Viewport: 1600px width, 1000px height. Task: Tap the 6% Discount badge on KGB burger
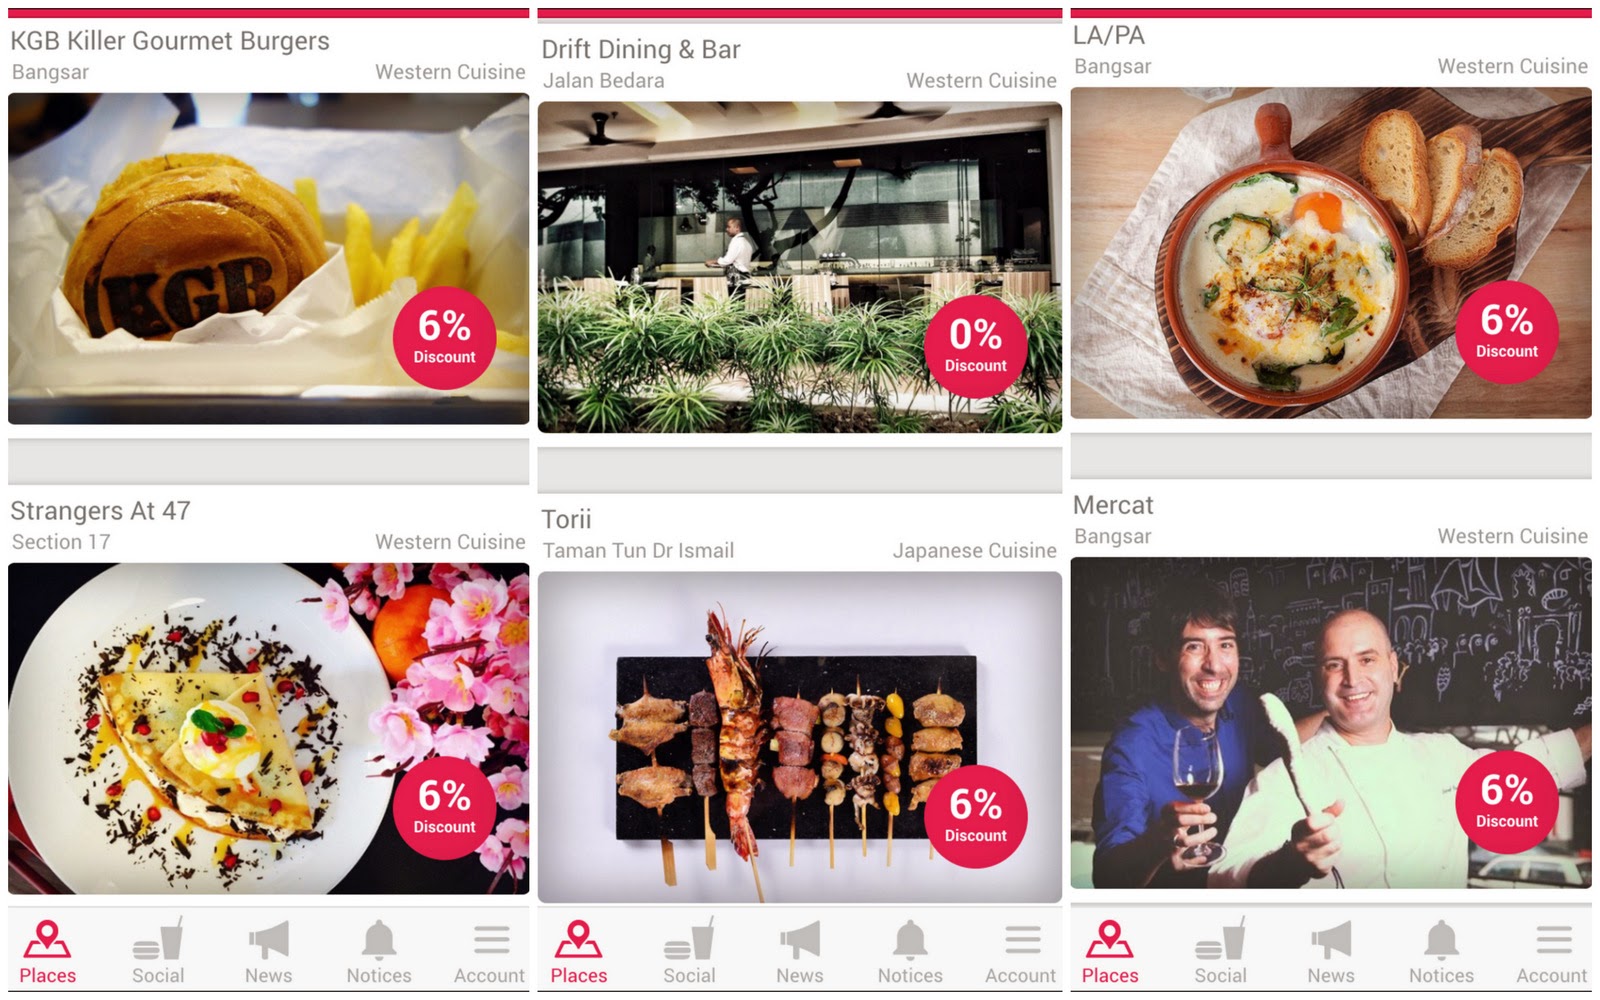click(x=444, y=338)
